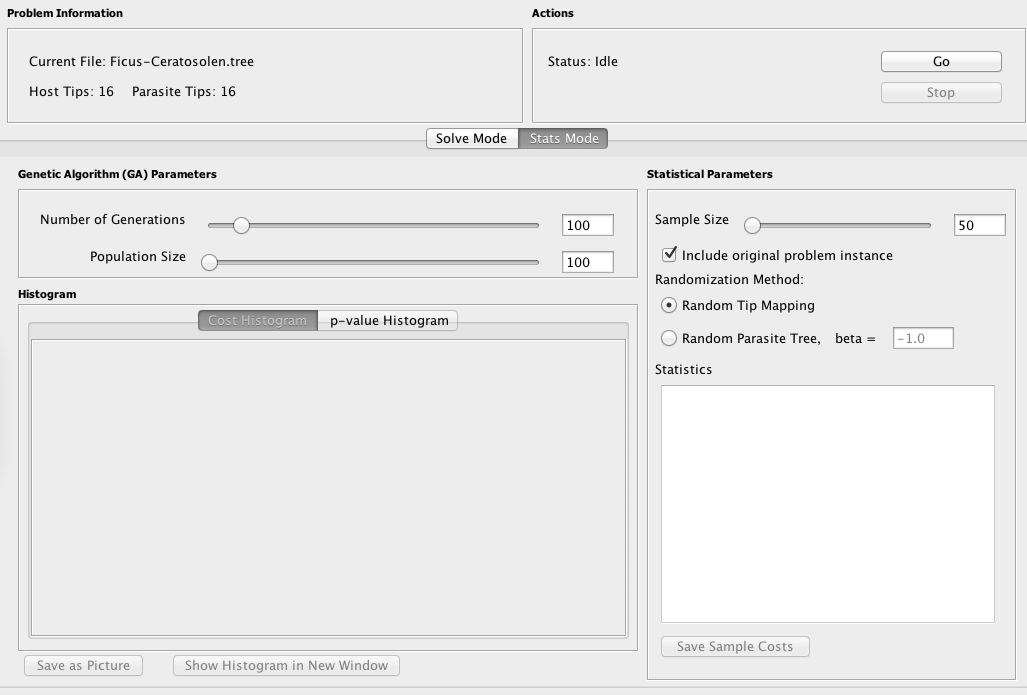The height and width of the screenshot is (695, 1027).
Task: Click the beta value input field
Action: coord(922,339)
